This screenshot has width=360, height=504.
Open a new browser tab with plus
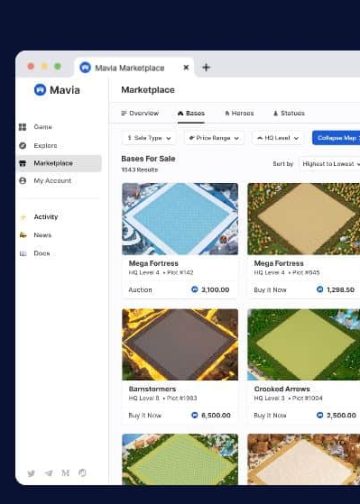206,68
